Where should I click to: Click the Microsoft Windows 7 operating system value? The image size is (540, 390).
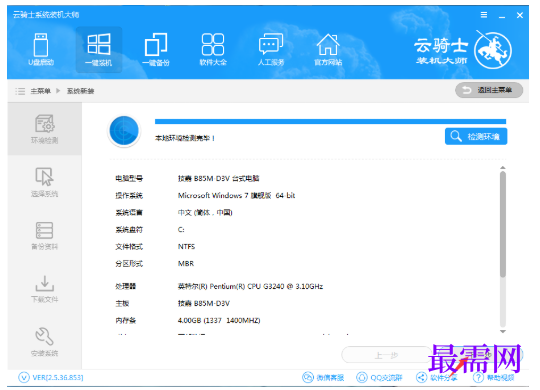tap(236, 195)
